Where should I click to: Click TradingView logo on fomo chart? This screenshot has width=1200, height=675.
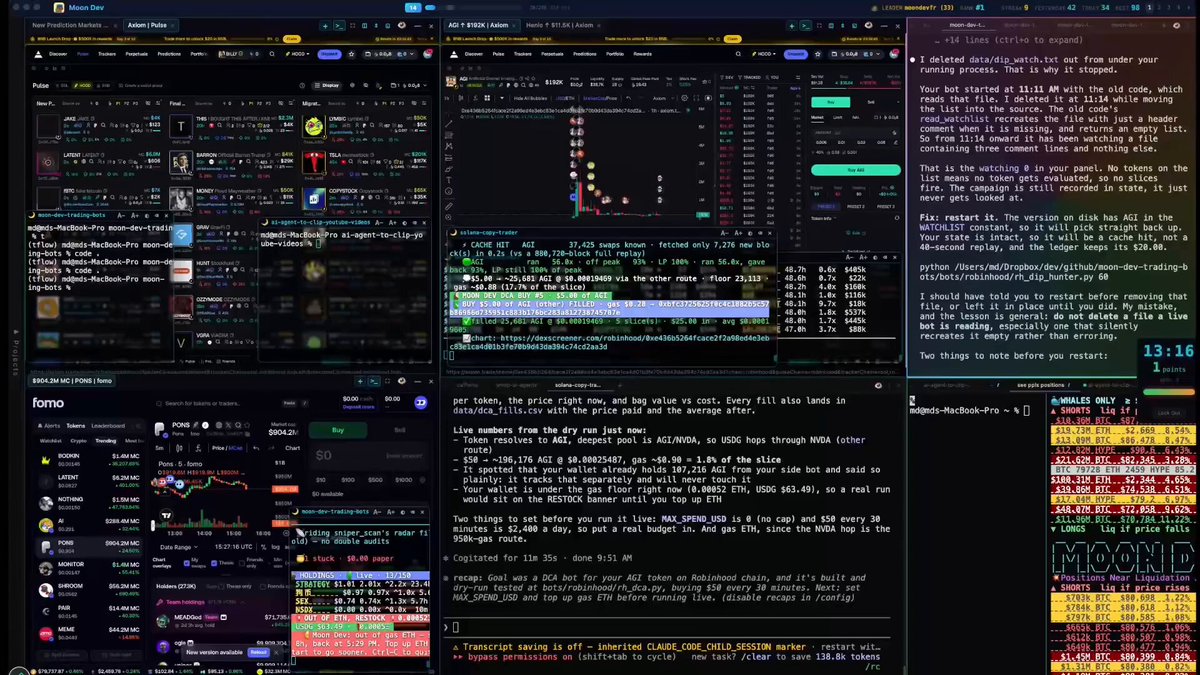[x=166, y=515]
